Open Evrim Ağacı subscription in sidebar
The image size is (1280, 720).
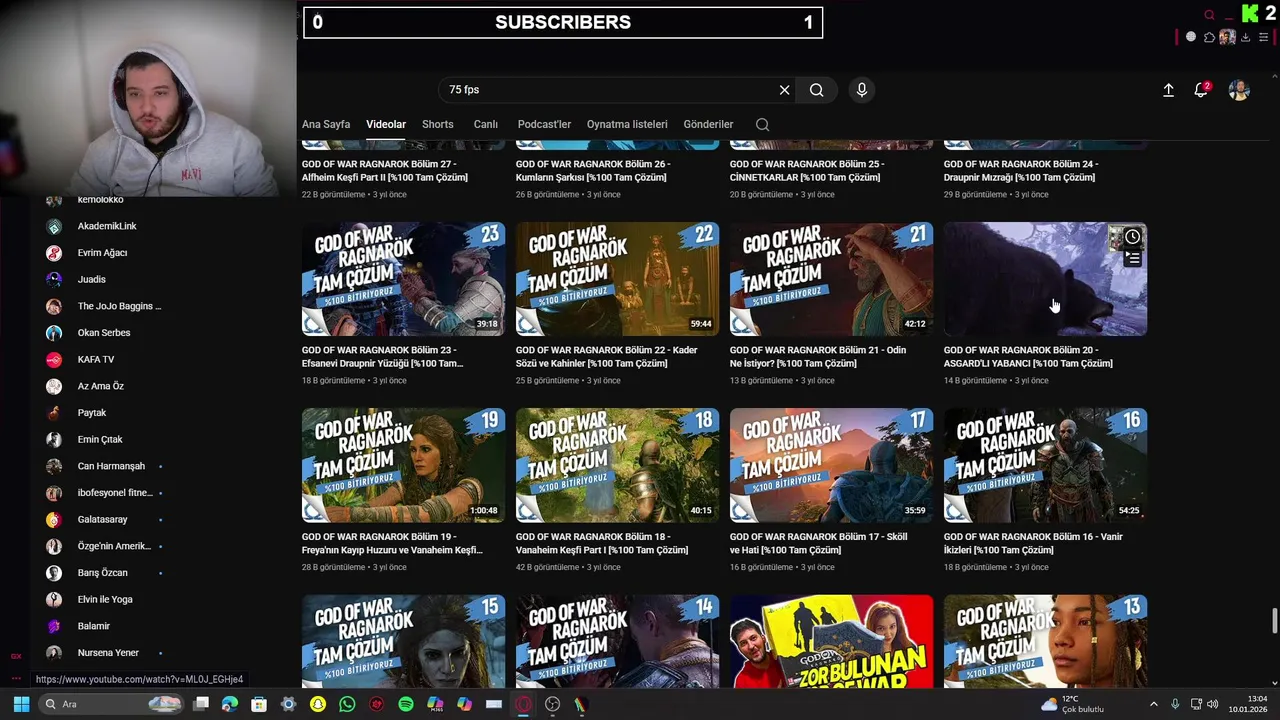[x=102, y=253]
